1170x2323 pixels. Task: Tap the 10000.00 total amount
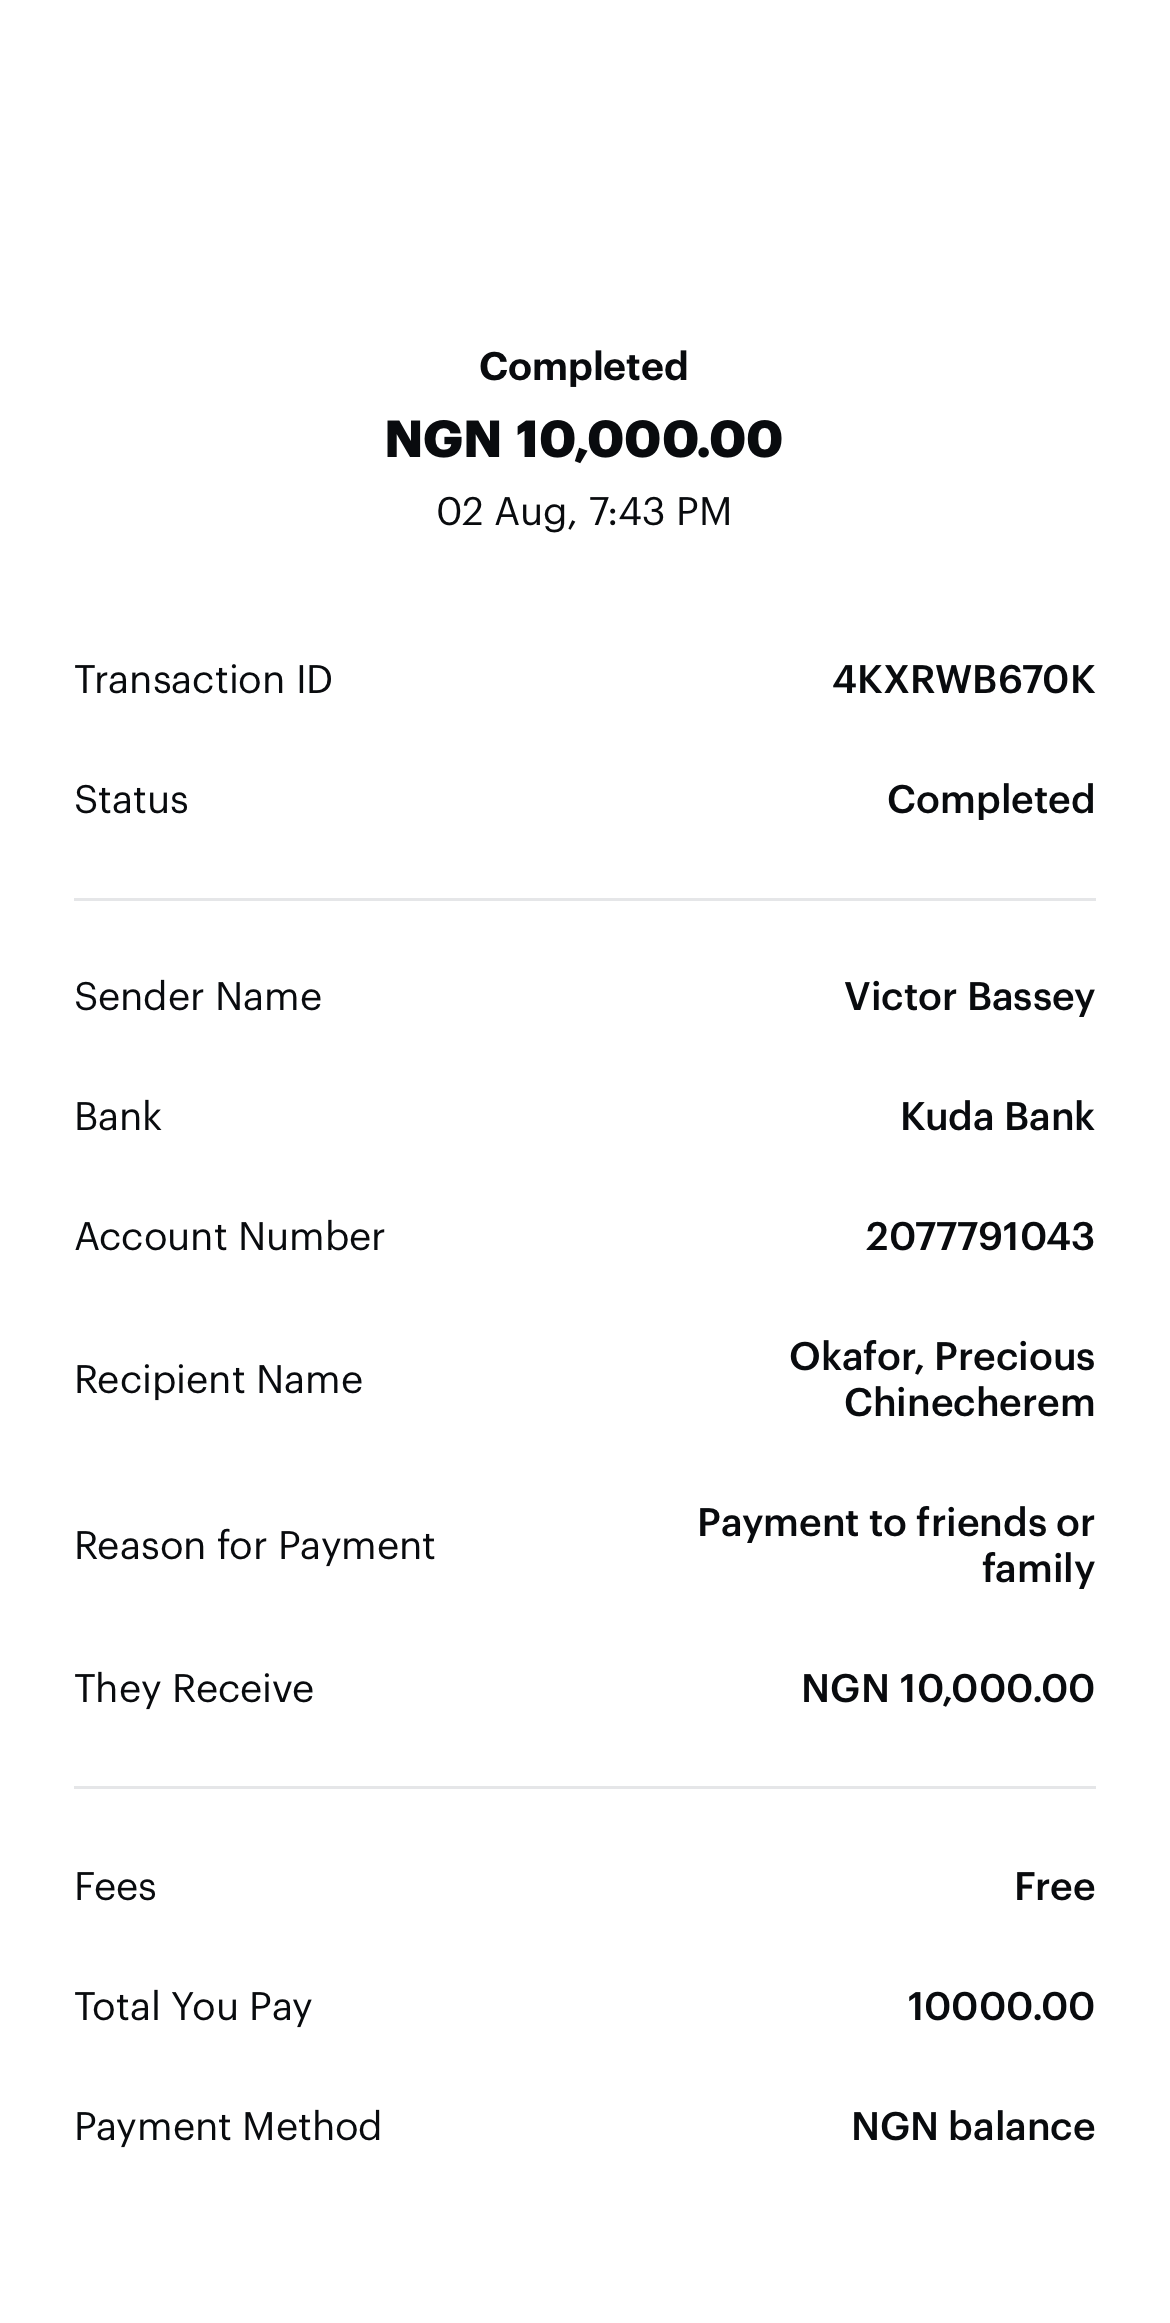[x=1000, y=2007]
